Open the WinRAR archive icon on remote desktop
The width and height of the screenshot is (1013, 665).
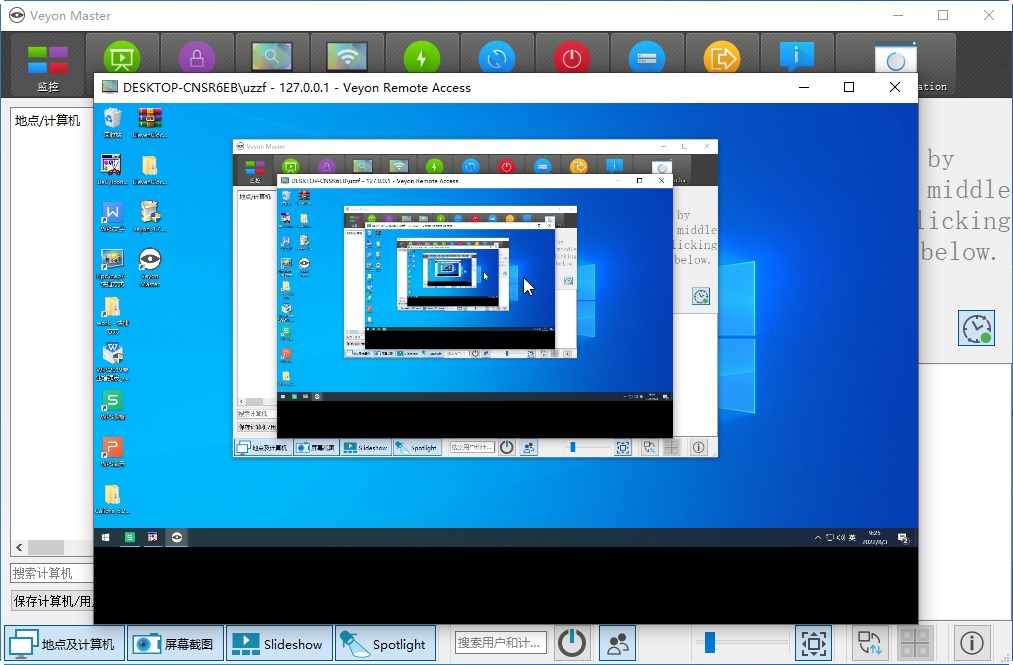[x=150, y=123]
